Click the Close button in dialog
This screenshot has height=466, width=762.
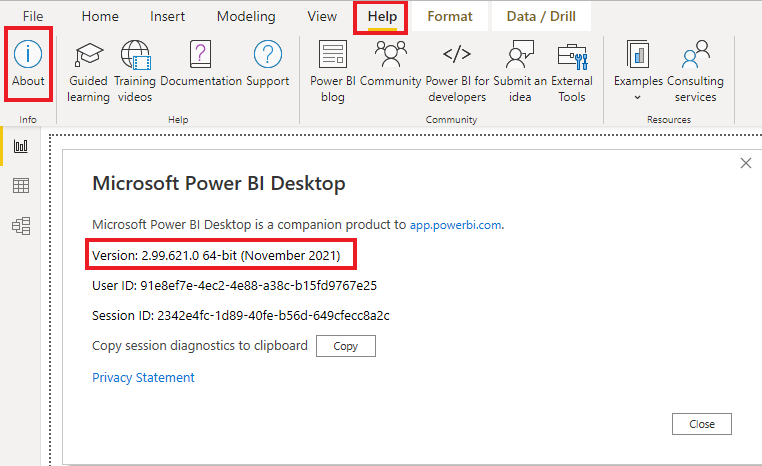[702, 424]
